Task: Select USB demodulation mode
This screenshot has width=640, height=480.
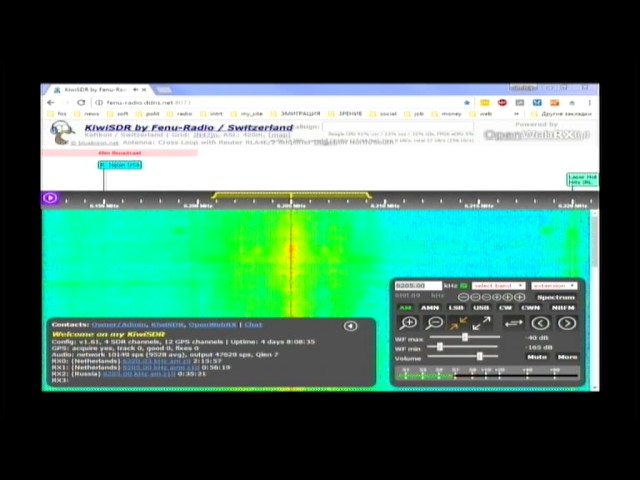Action: coord(481,308)
